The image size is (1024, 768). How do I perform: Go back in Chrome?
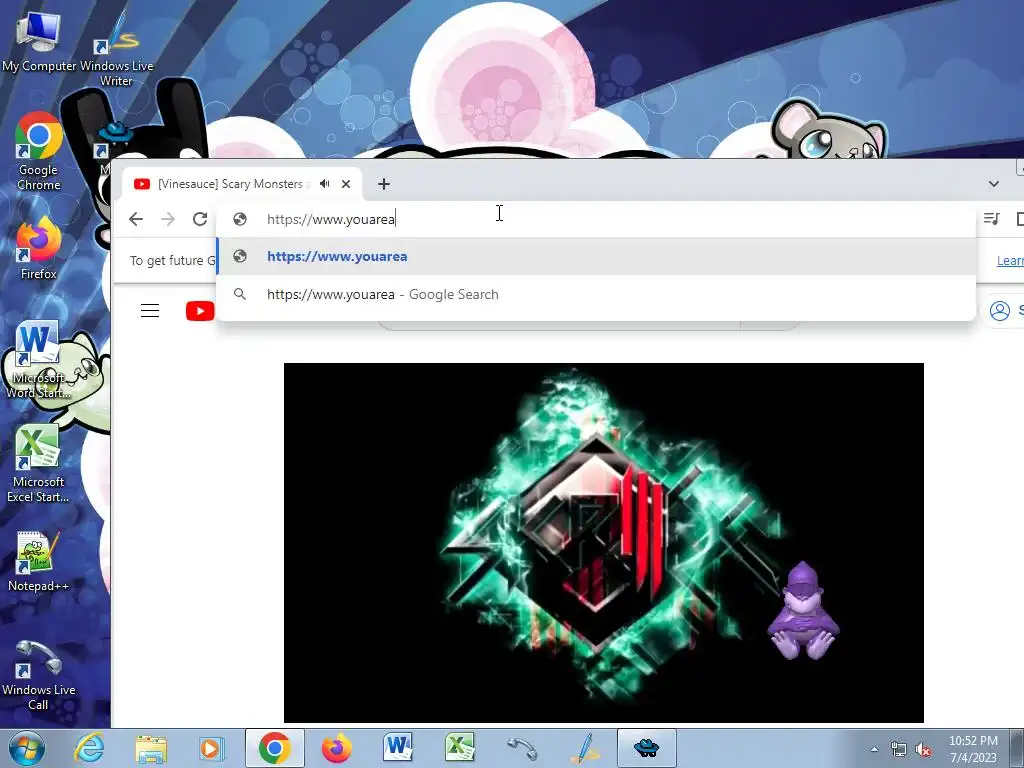point(136,219)
